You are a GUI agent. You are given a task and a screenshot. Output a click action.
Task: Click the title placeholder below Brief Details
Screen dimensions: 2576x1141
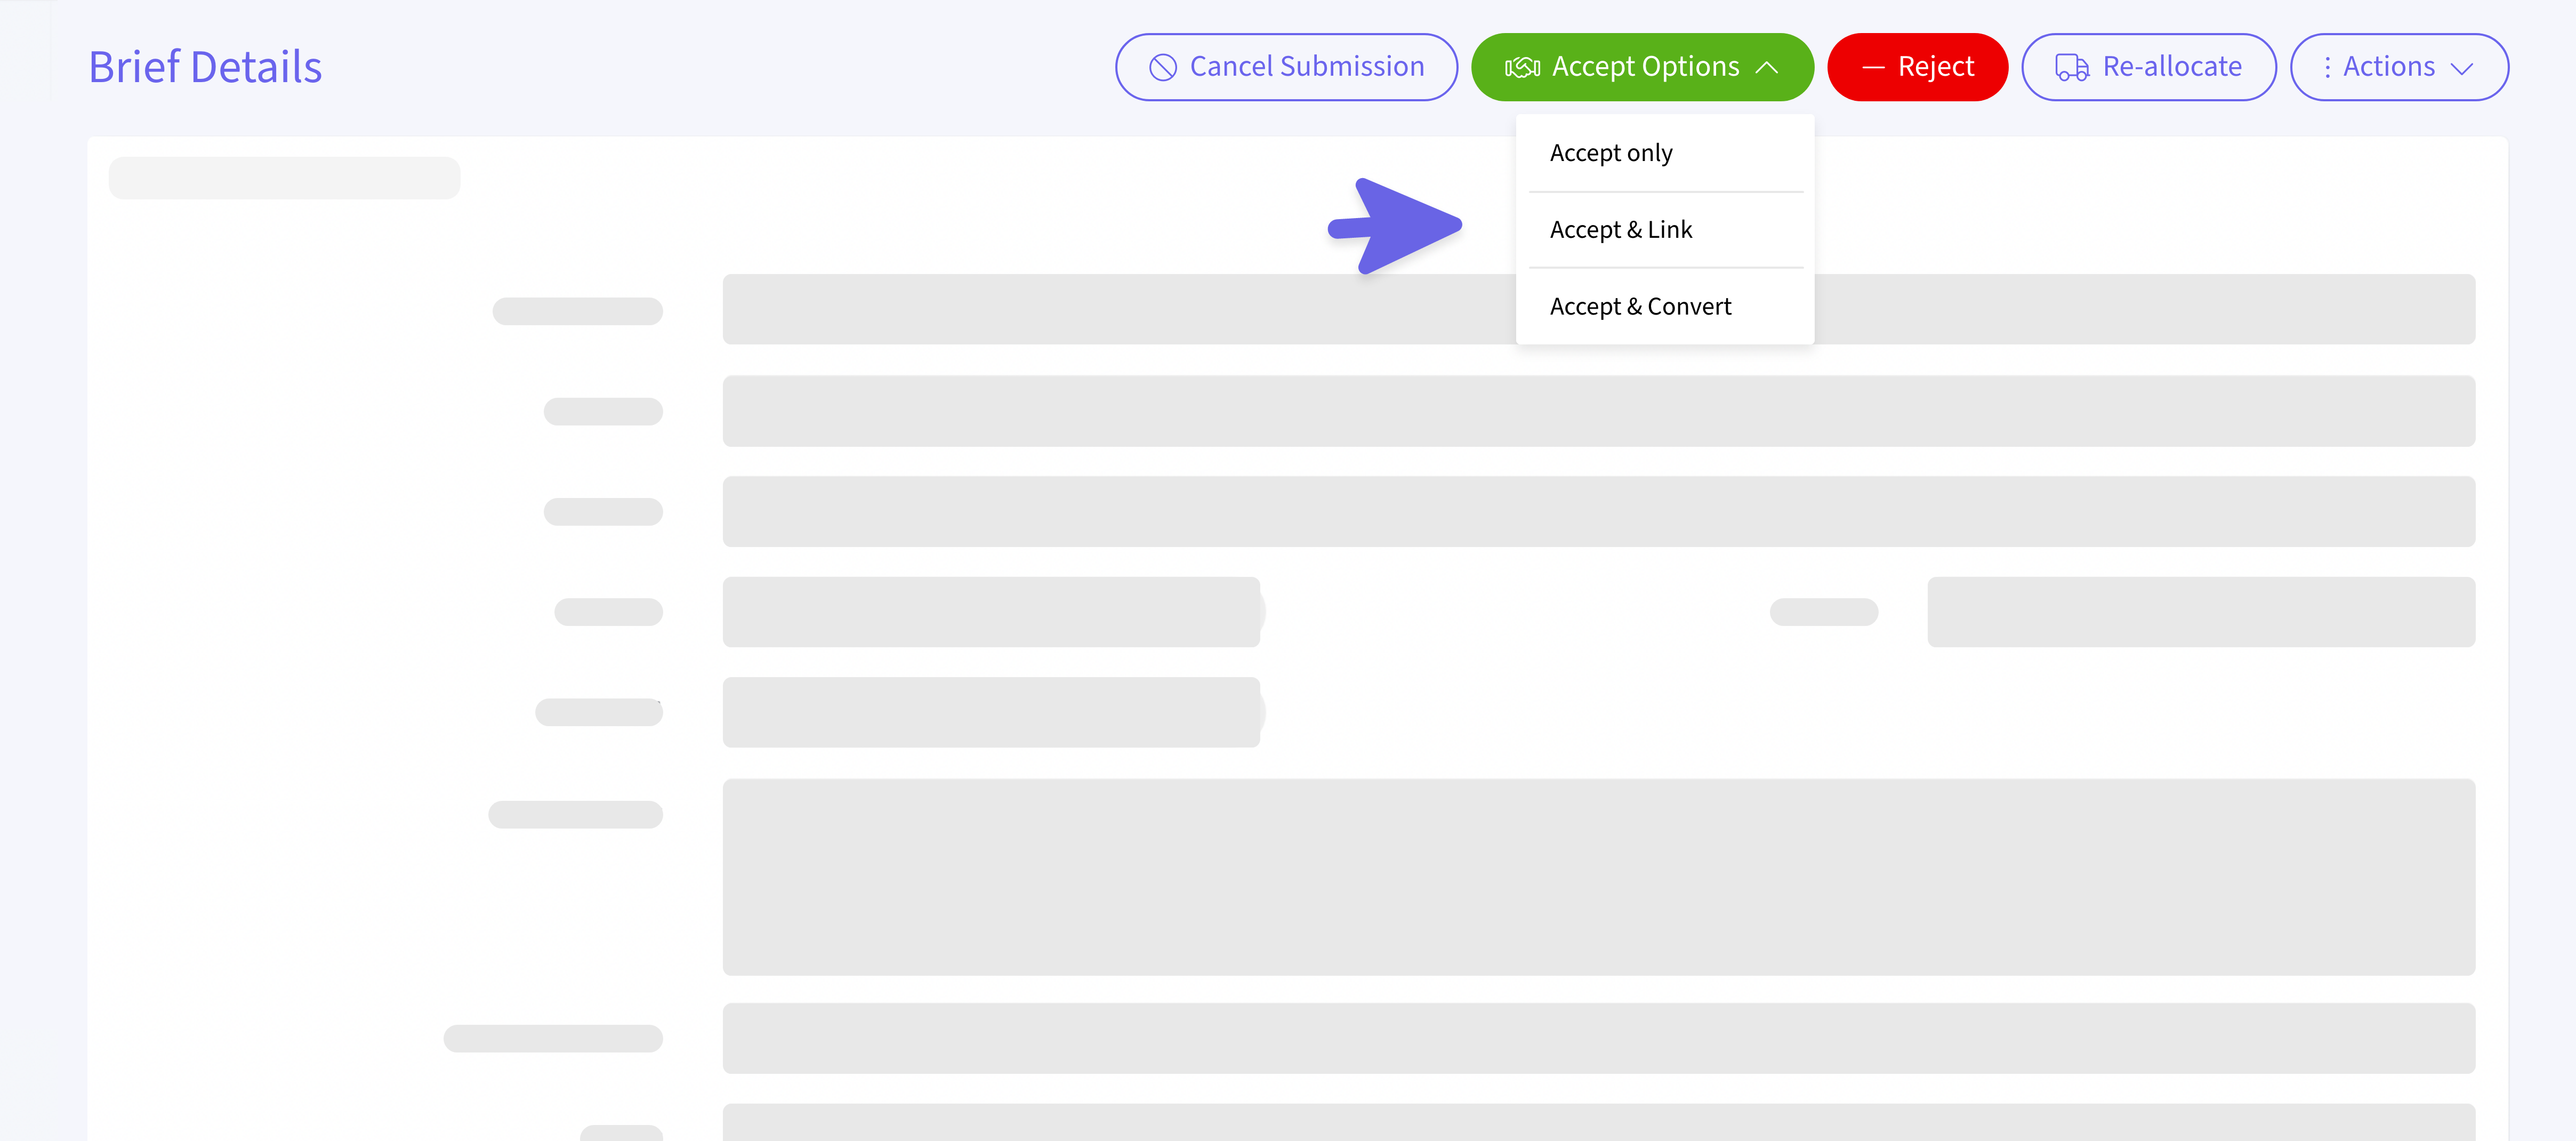tap(284, 178)
